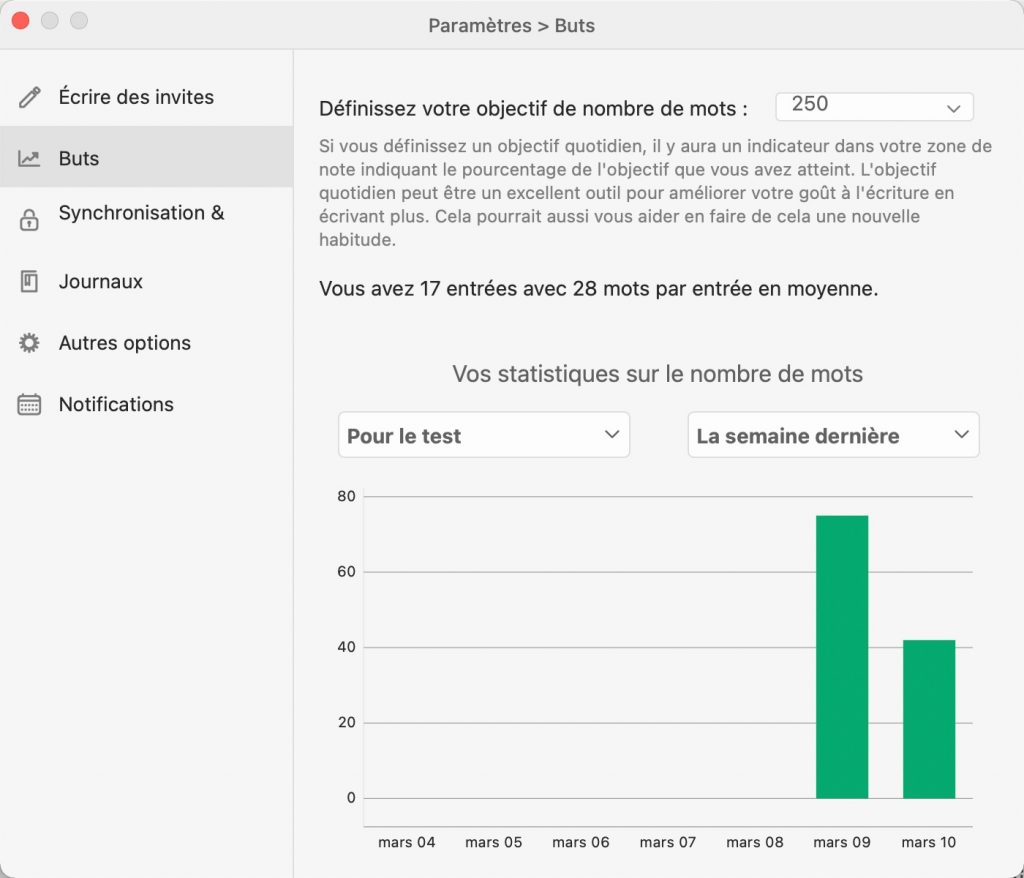Click the Définissez votre objectif de nombre de mots label
The image size is (1024, 878).
[533, 108]
